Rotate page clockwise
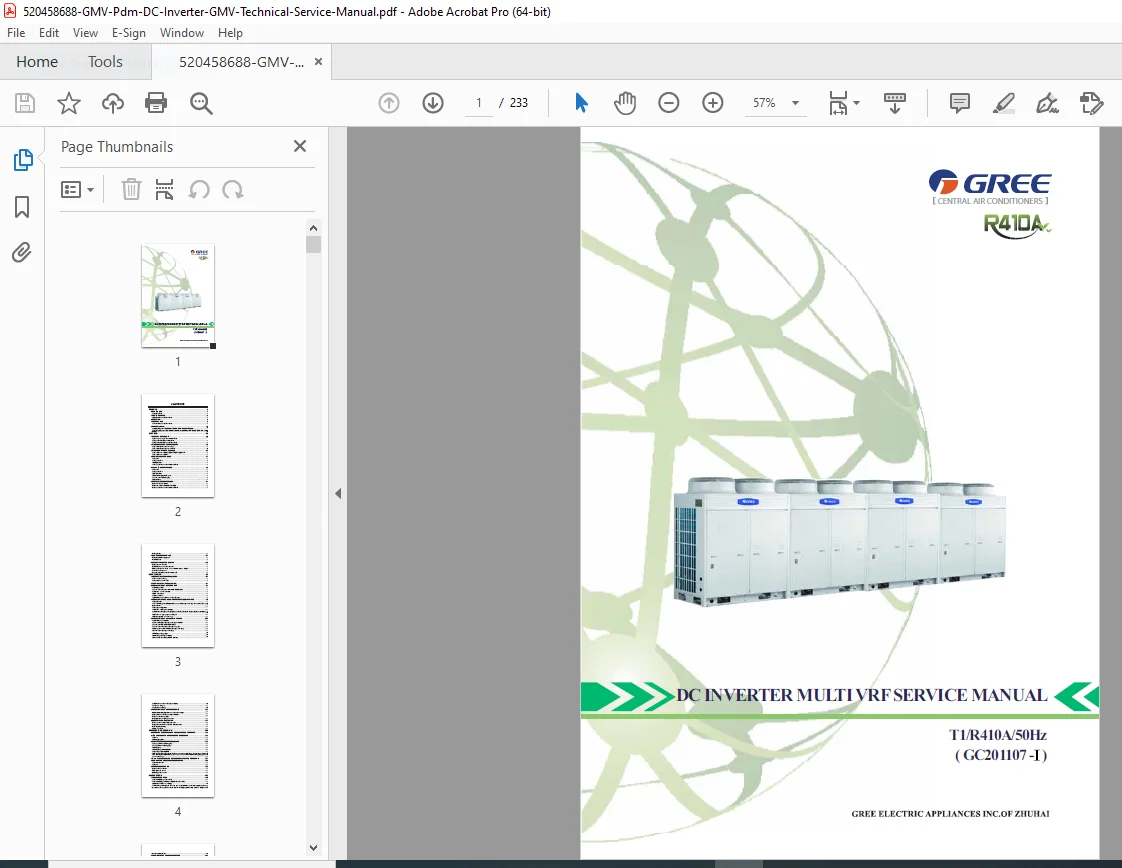This screenshot has width=1122, height=868. pyautogui.click(x=233, y=190)
